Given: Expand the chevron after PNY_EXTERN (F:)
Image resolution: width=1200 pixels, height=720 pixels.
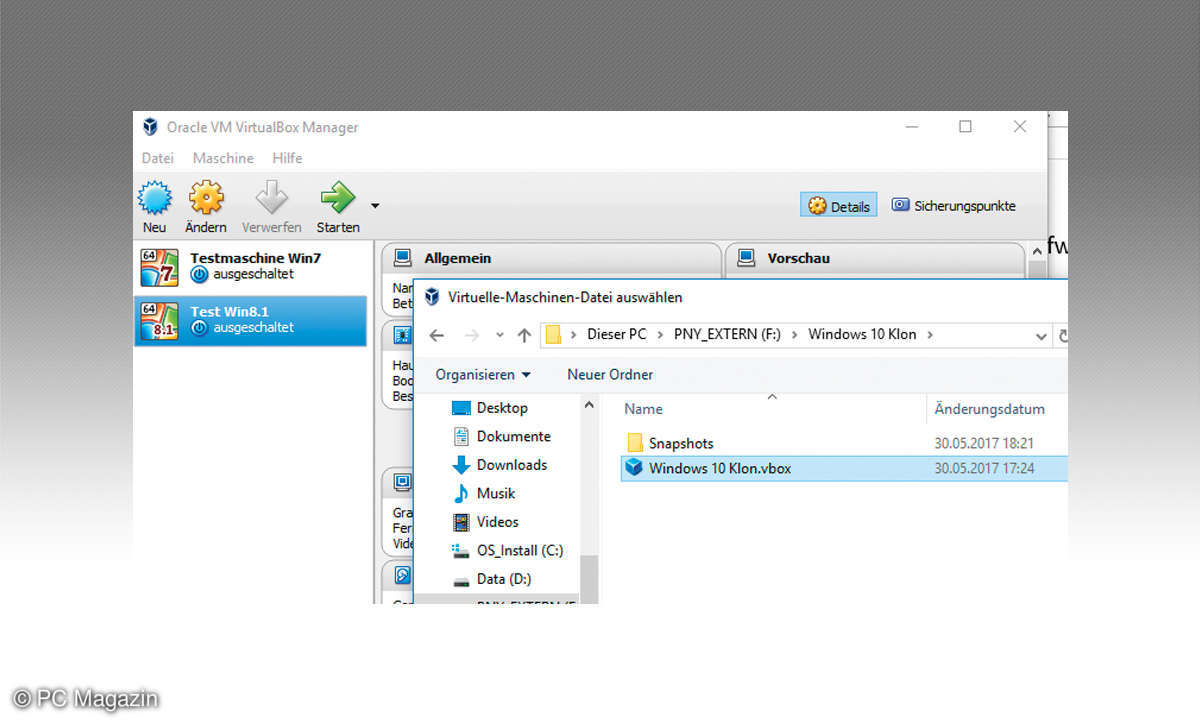Looking at the screenshot, I should (795, 335).
